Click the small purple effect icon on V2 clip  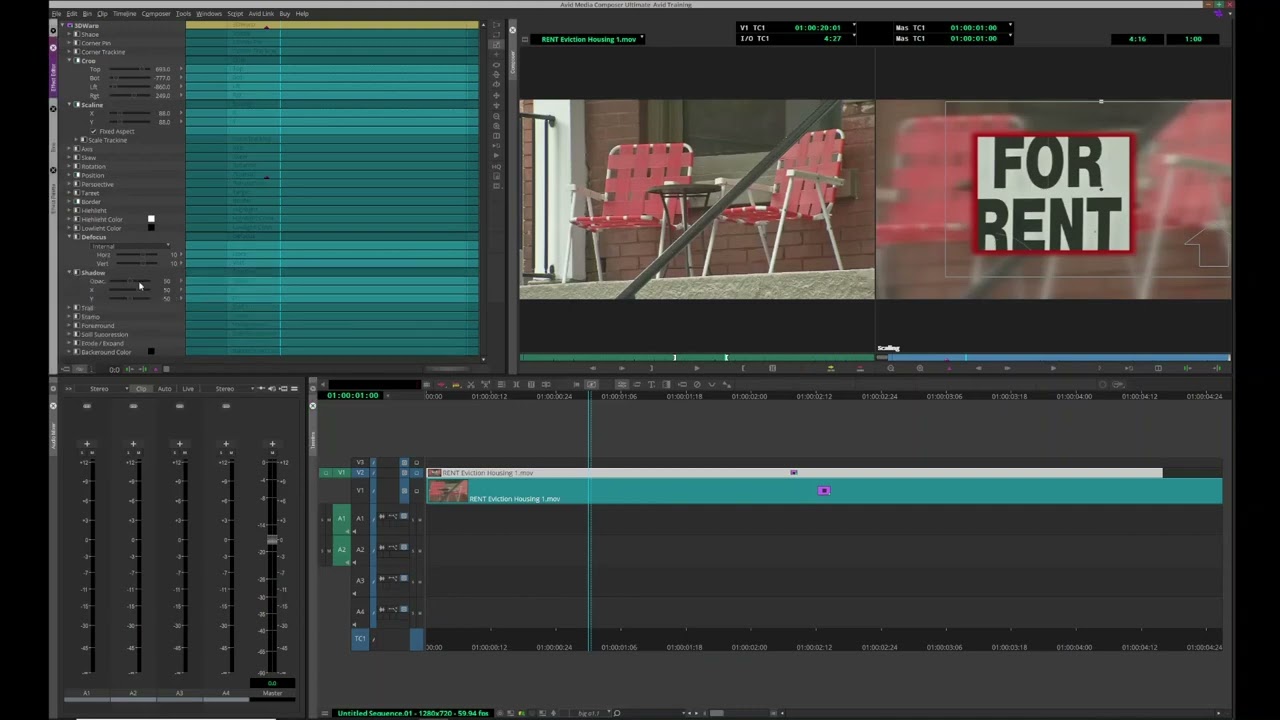pyautogui.click(x=794, y=473)
